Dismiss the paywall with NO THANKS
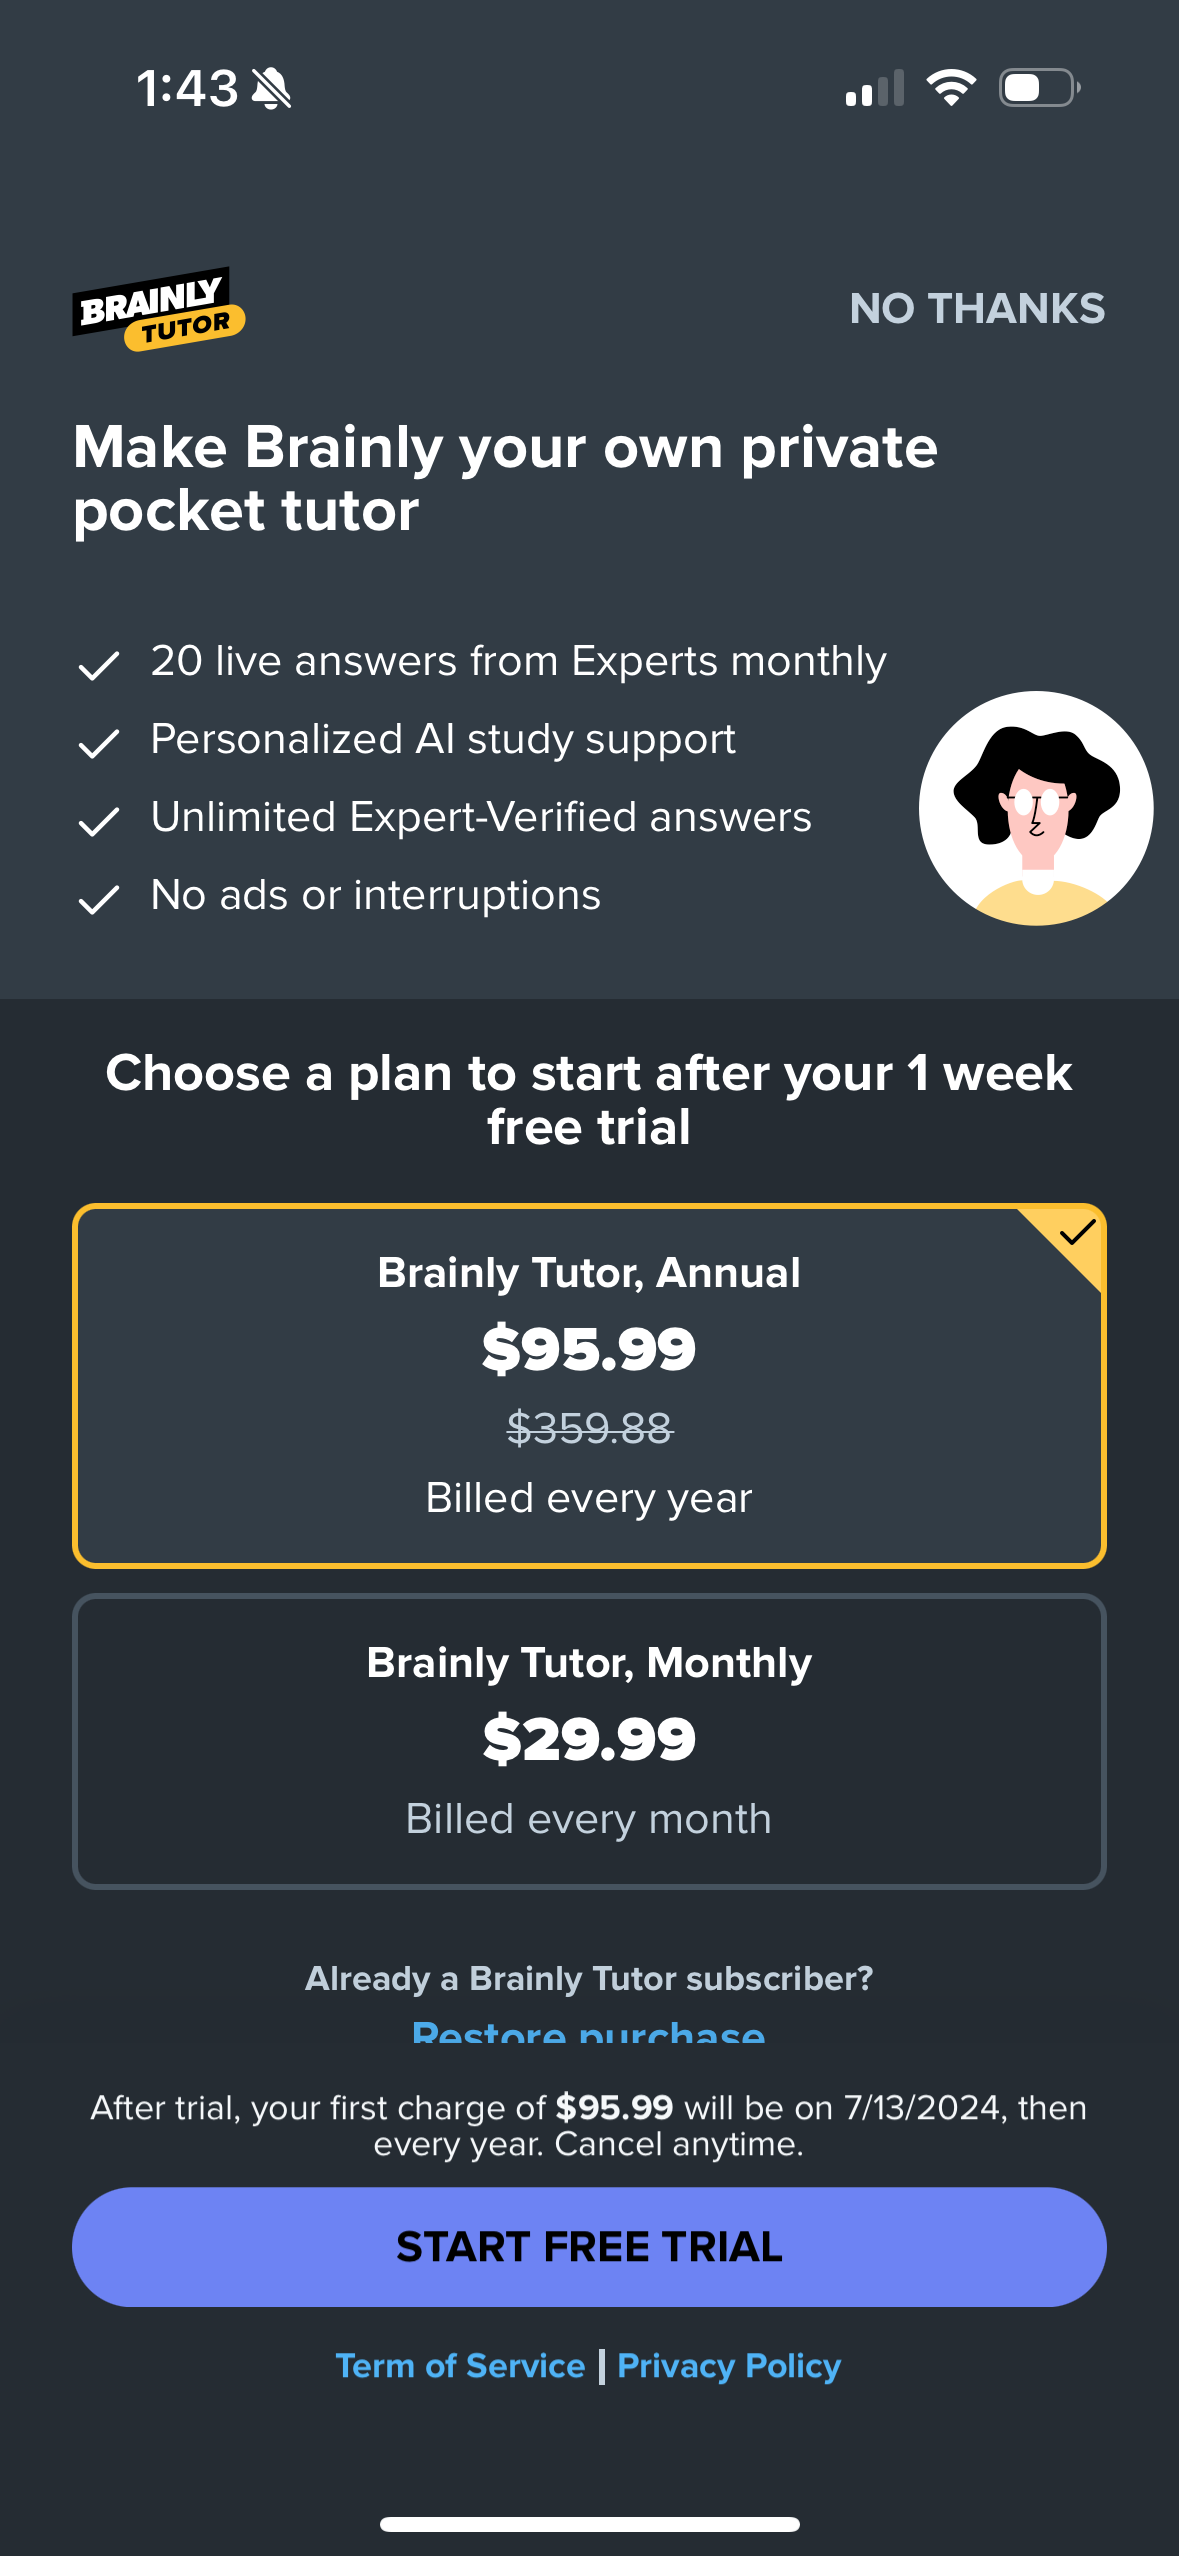Image resolution: width=1179 pixels, height=2556 pixels. click(x=977, y=308)
